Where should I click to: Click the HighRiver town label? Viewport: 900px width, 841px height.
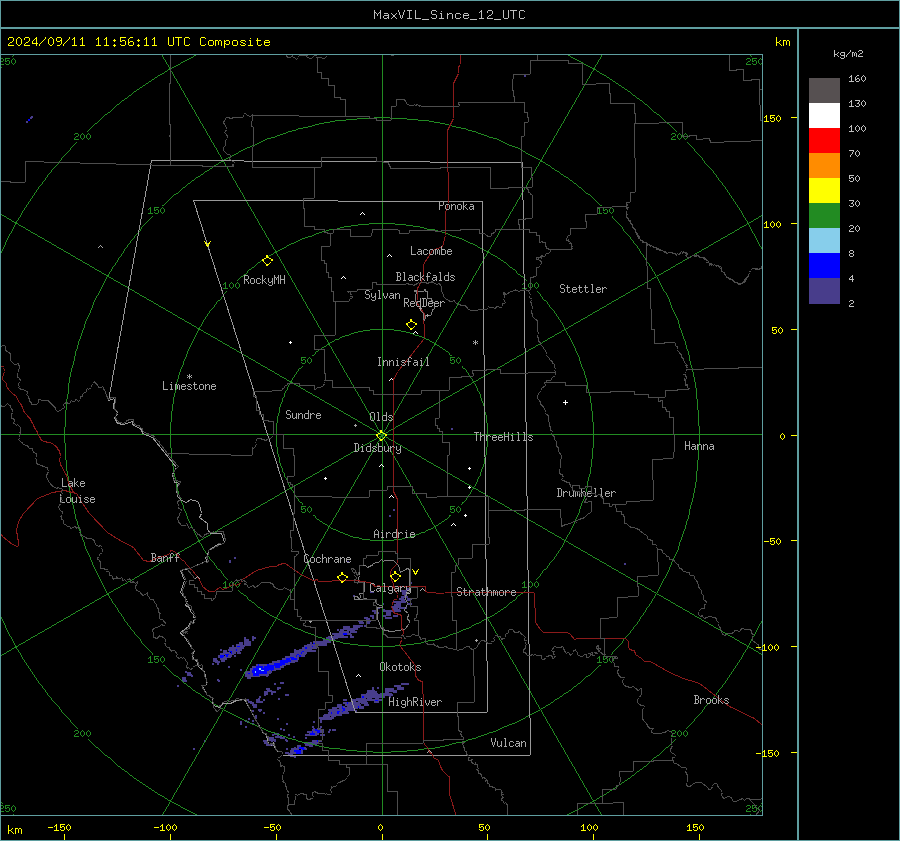(x=415, y=702)
